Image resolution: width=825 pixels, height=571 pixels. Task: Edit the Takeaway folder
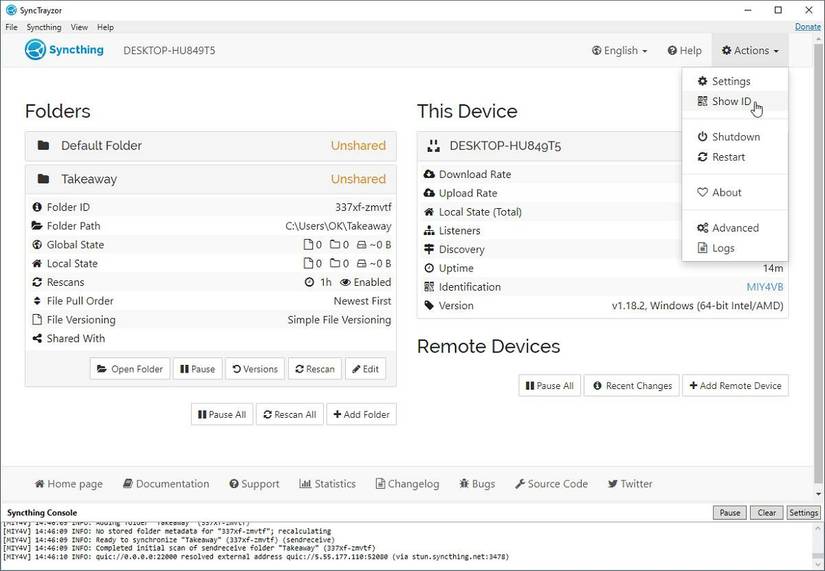366,369
